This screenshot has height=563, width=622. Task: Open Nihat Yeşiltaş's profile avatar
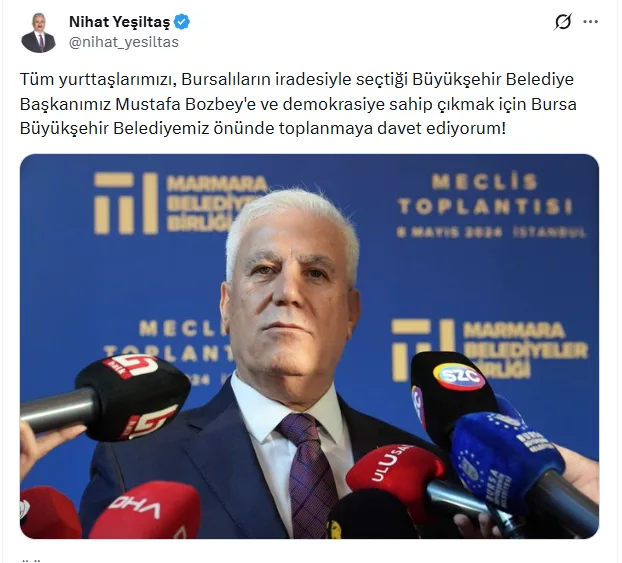(38, 33)
